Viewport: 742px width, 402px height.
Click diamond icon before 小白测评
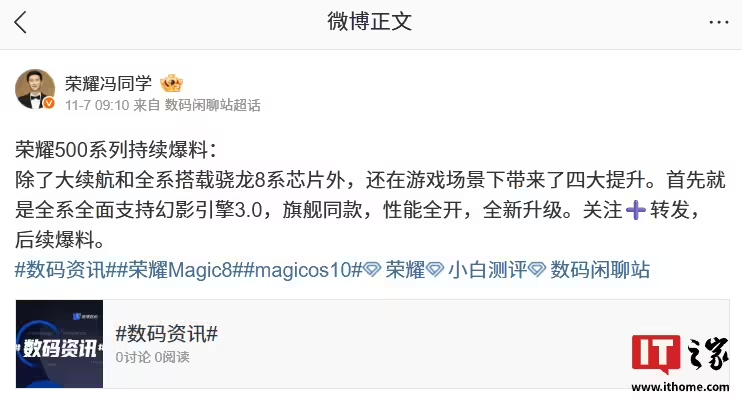tap(435, 270)
